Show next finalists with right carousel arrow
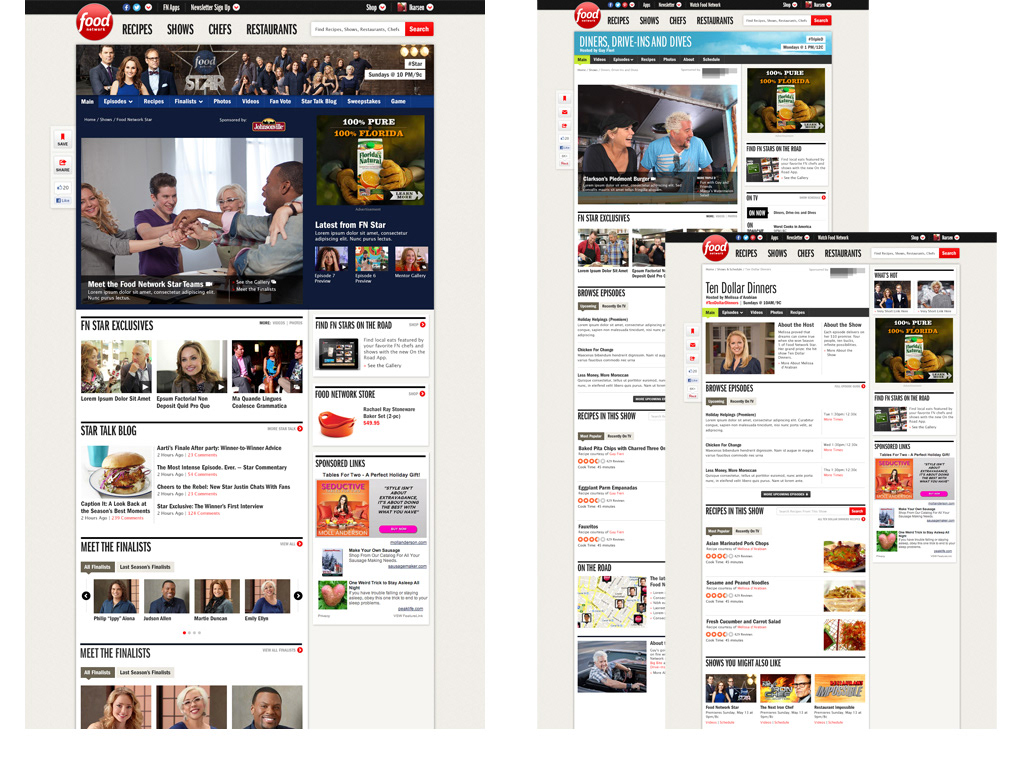 tap(298, 596)
